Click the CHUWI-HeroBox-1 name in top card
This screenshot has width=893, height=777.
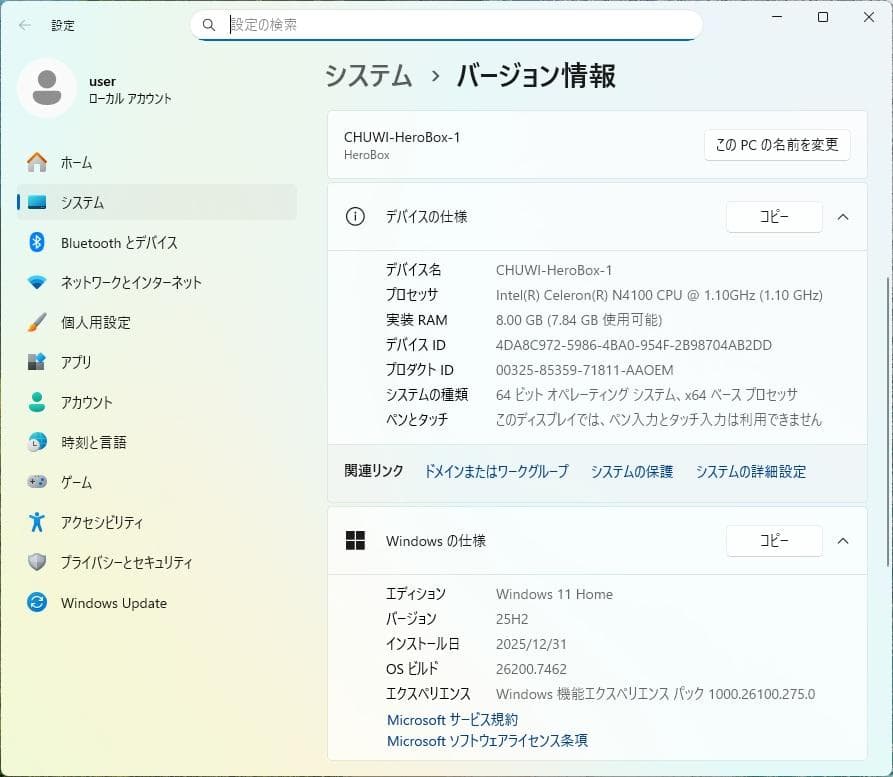pos(402,137)
